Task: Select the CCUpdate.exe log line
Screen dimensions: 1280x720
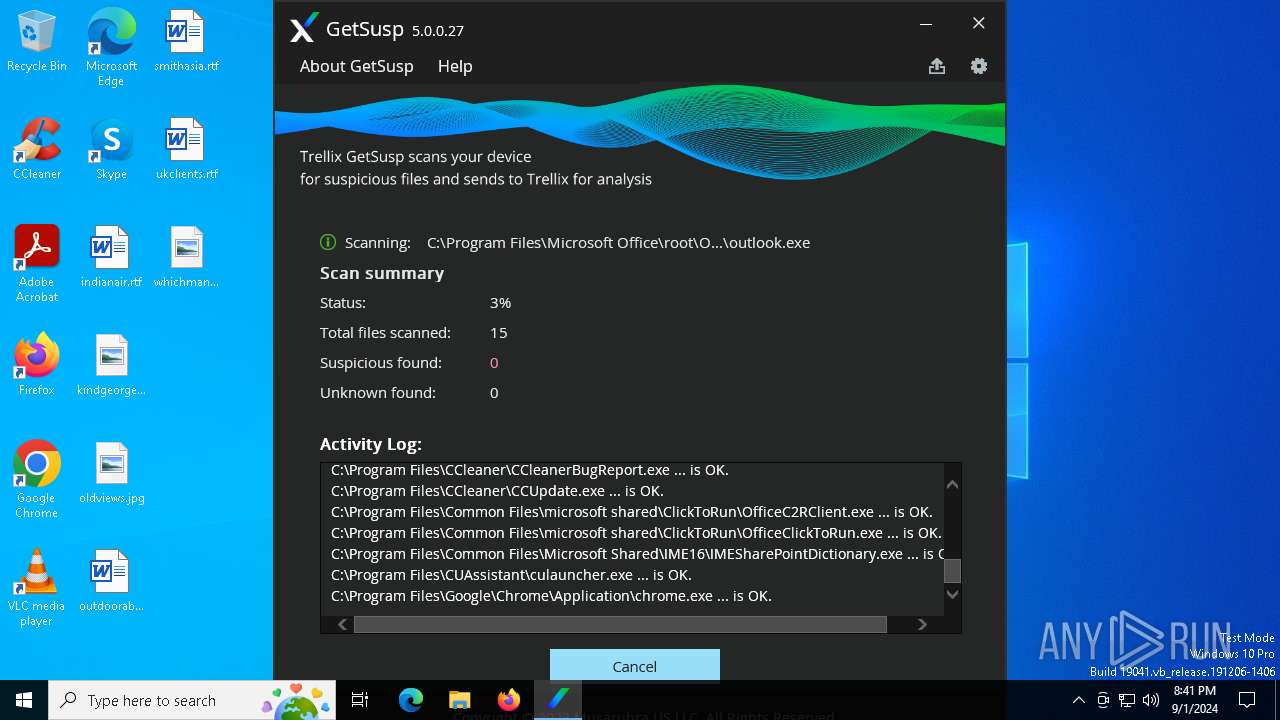Action: coord(497,491)
